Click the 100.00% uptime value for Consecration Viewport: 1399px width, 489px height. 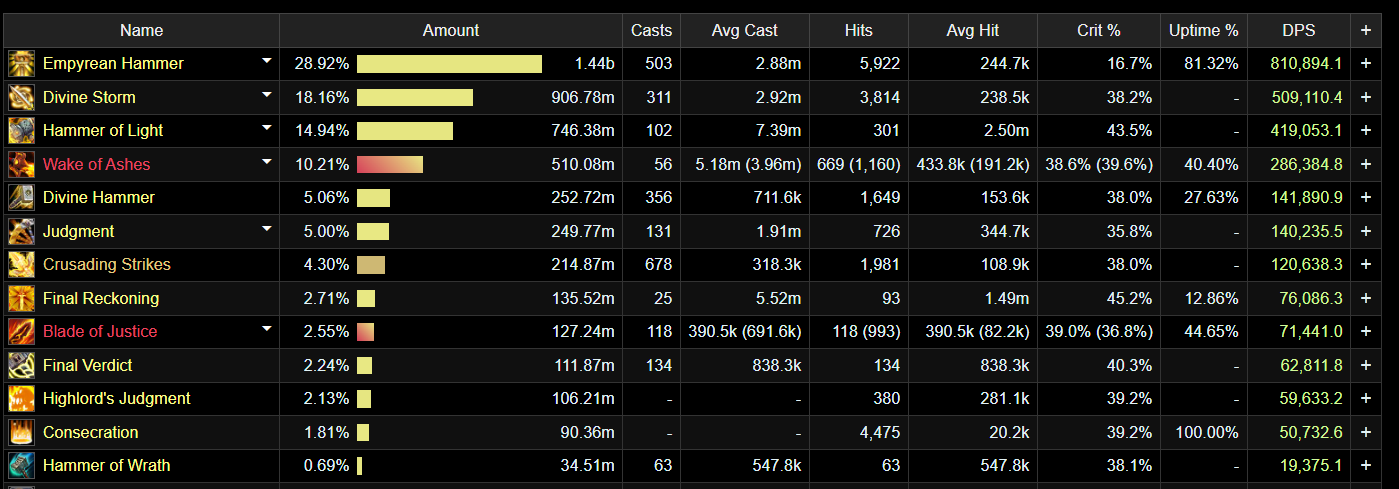coord(1207,433)
